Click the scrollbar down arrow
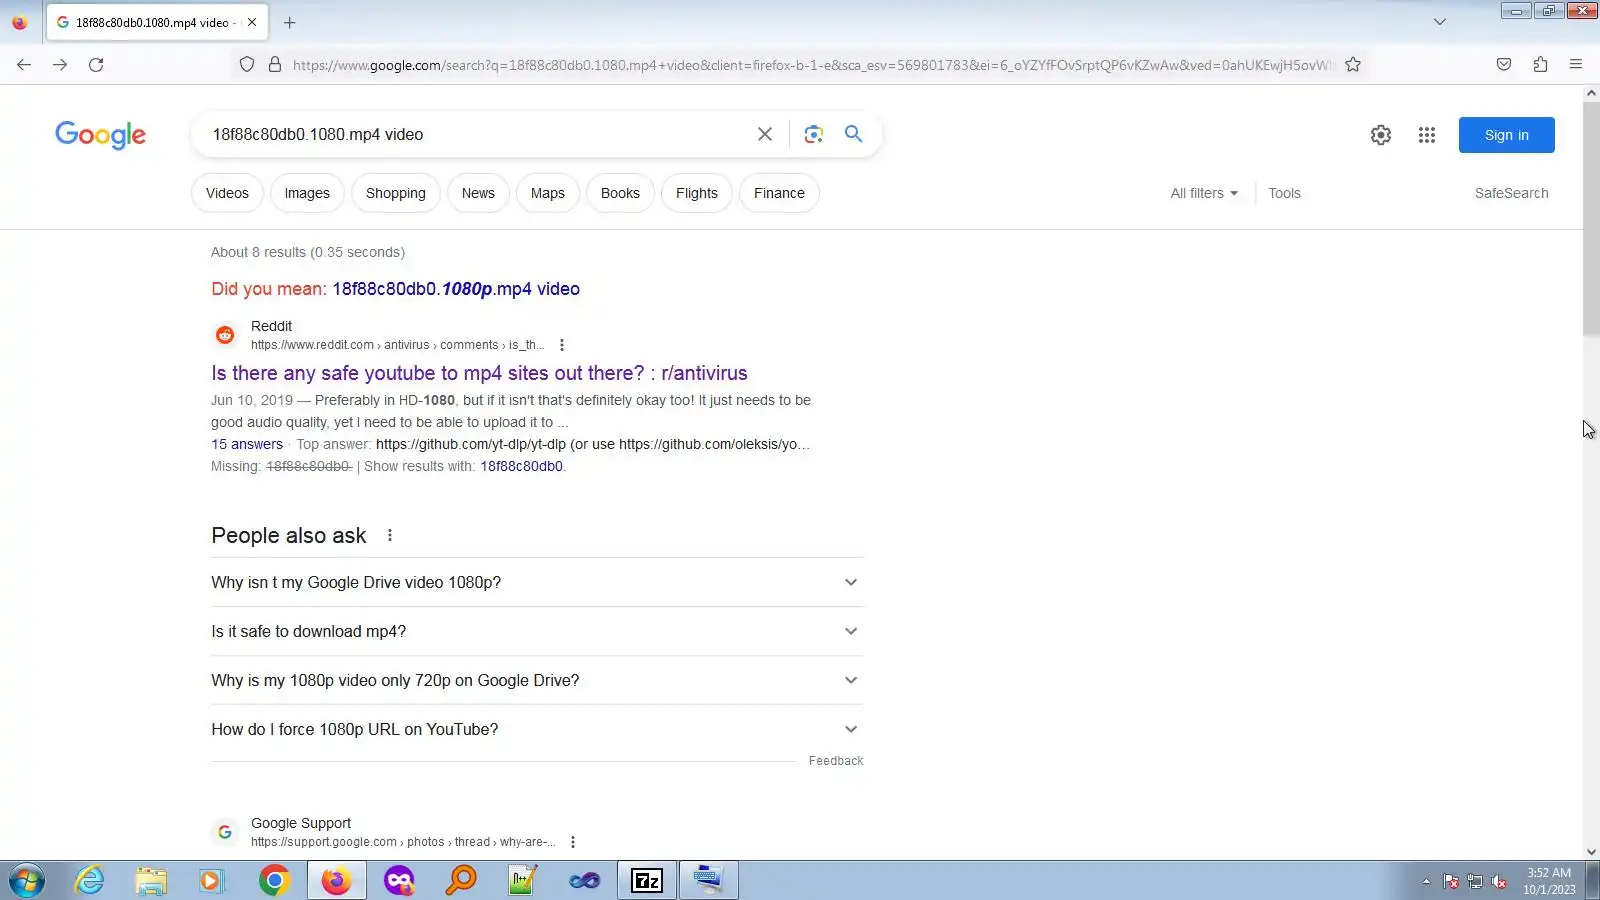Viewport: 1600px width, 900px height. 1591,852
